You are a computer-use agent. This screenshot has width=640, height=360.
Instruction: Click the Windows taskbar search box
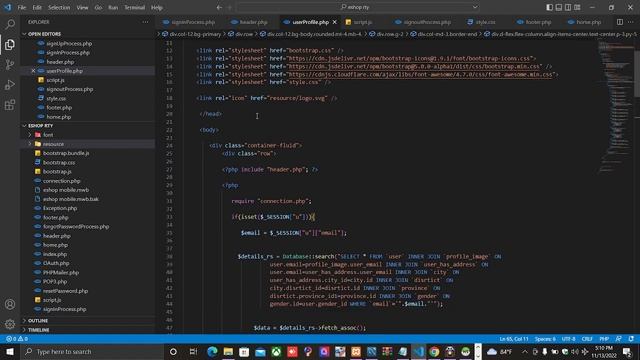coord(92,351)
